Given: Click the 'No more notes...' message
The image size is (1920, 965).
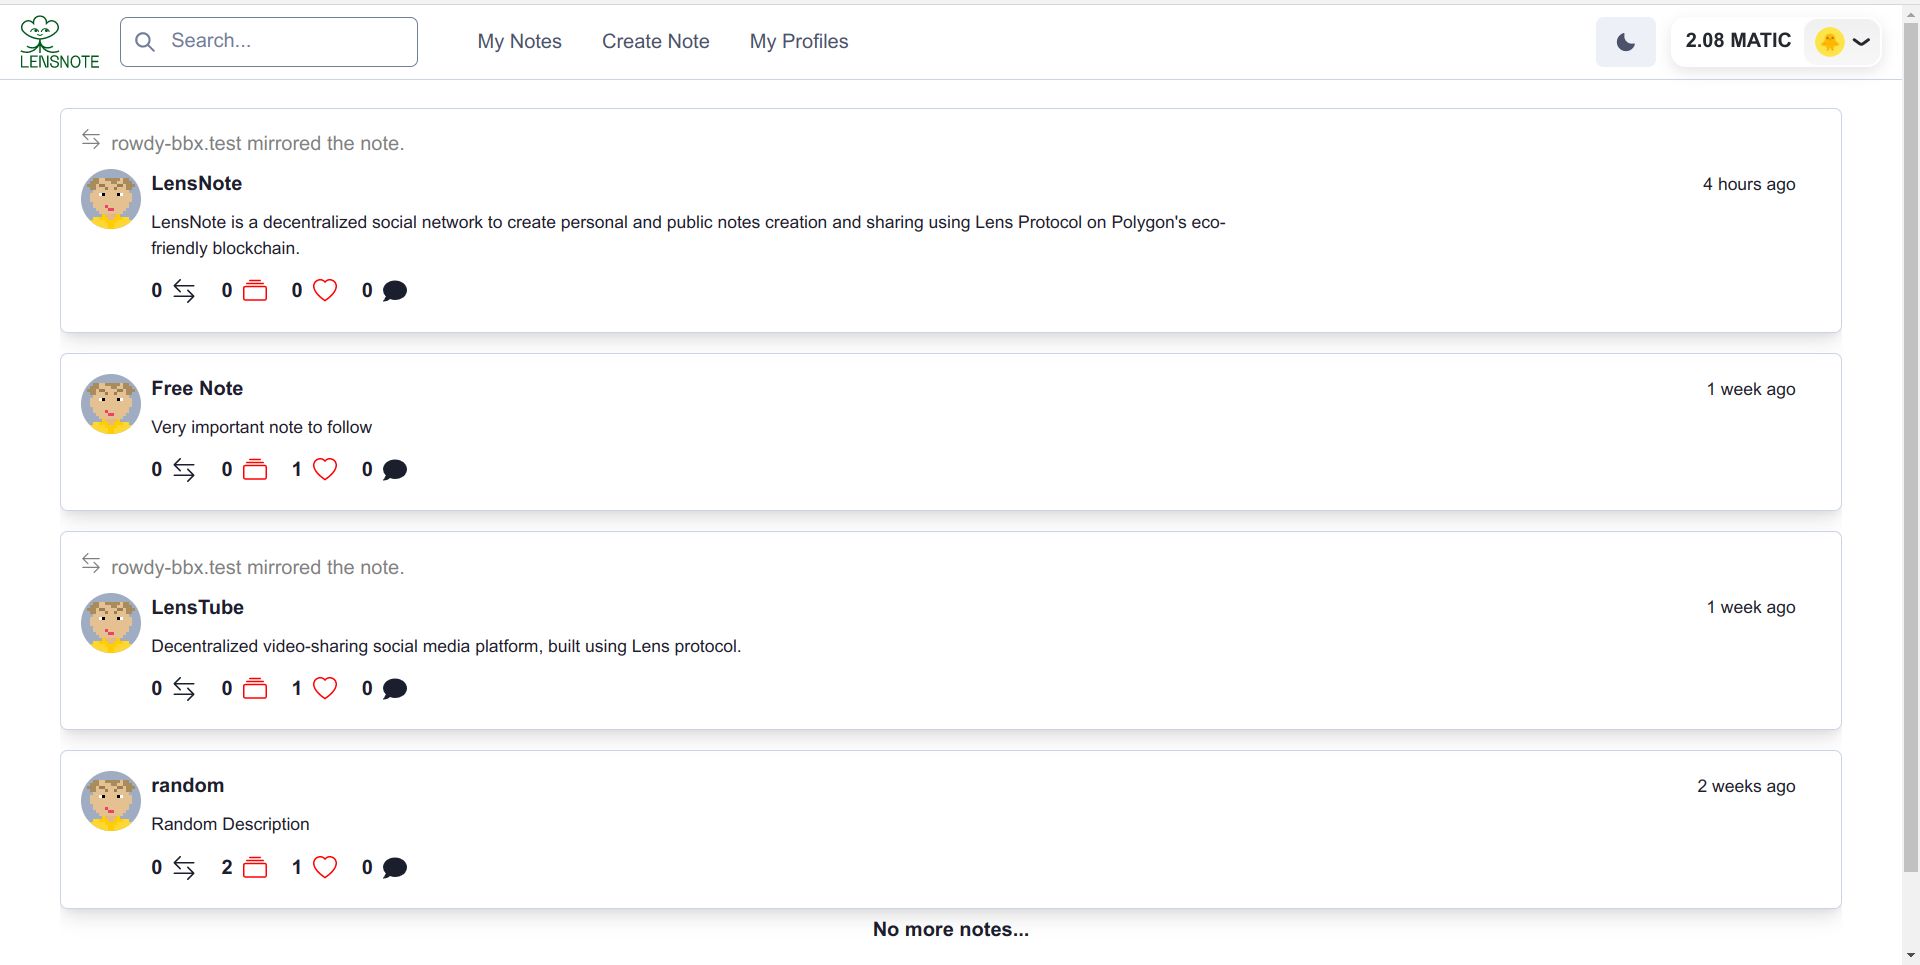Looking at the screenshot, I should [x=950, y=929].
